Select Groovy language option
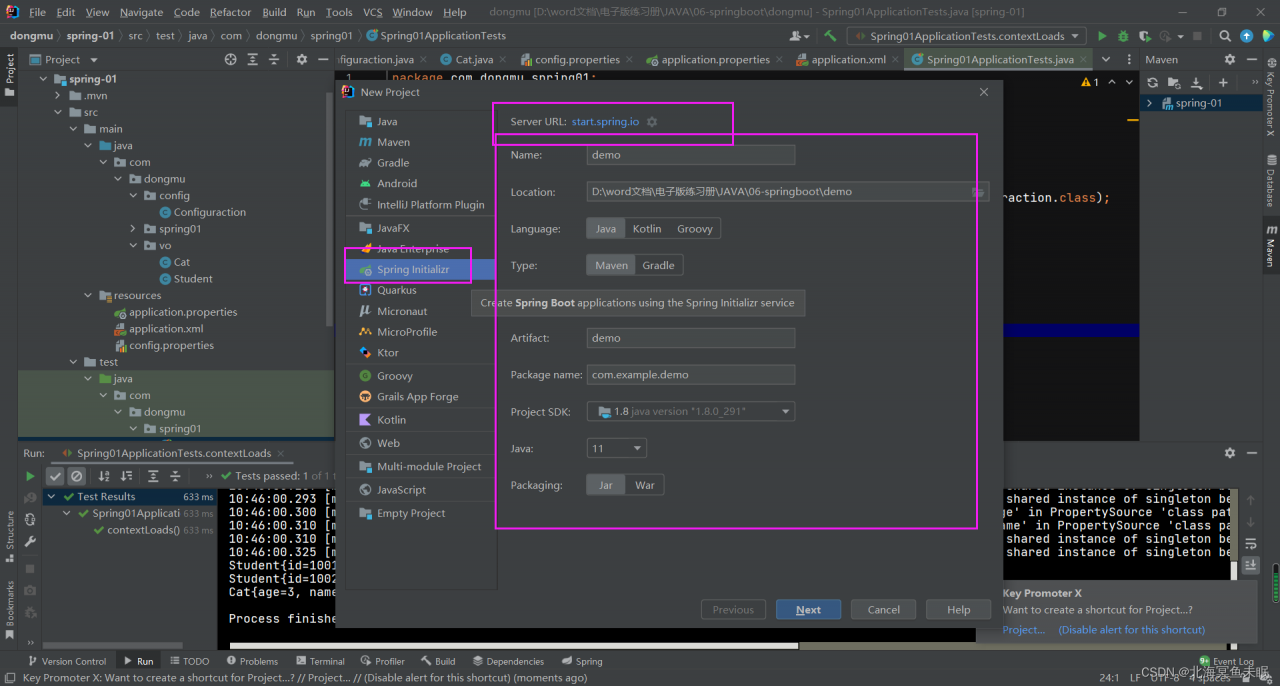The height and width of the screenshot is (686, 1280). click(x=695, y=229)
